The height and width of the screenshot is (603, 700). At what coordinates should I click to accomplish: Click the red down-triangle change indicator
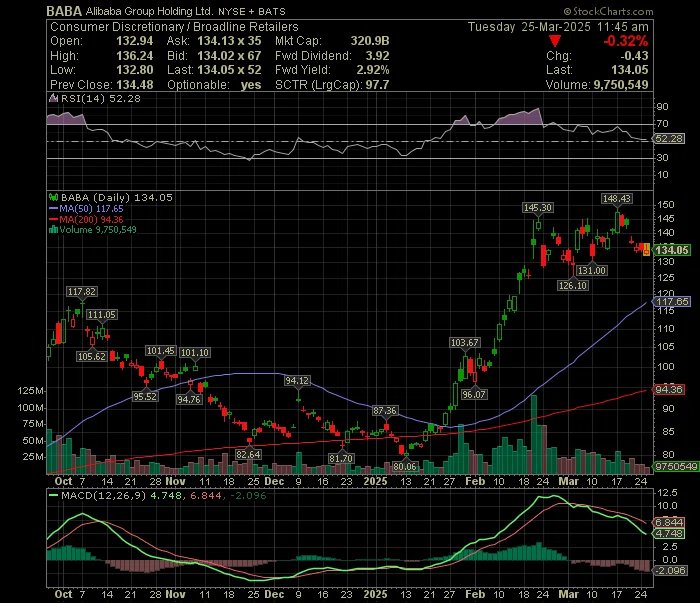coord(554,42)
